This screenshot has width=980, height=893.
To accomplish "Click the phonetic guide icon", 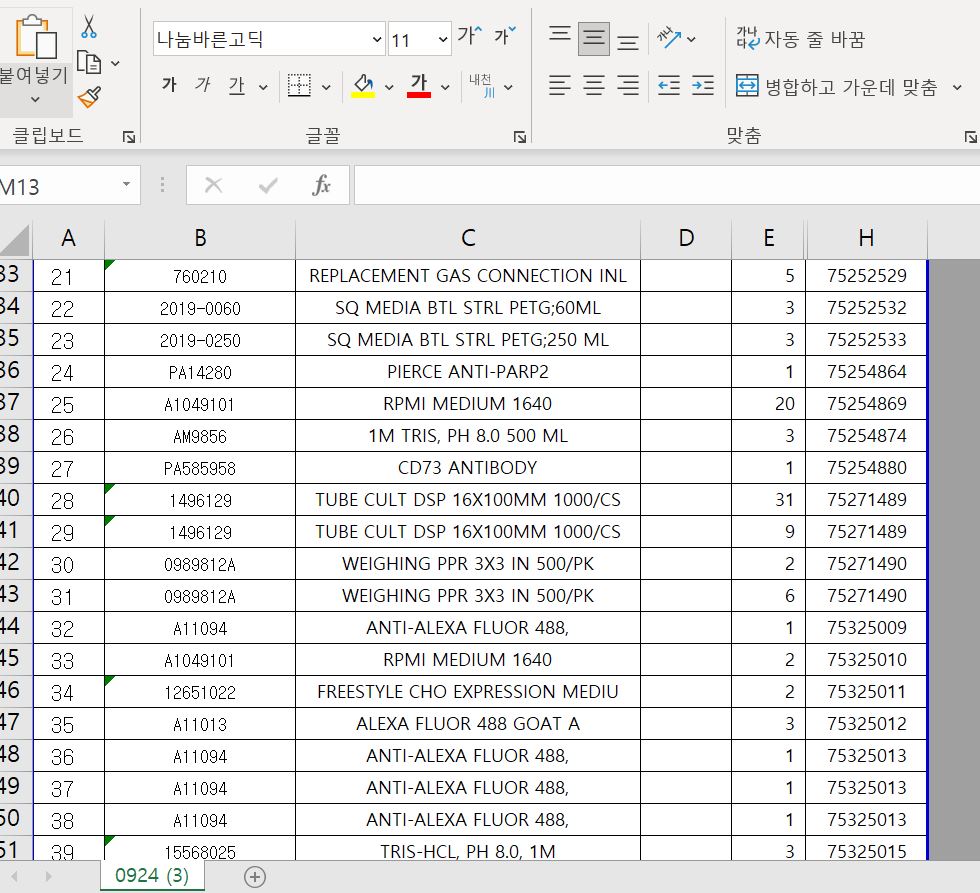I will point(482,85).
